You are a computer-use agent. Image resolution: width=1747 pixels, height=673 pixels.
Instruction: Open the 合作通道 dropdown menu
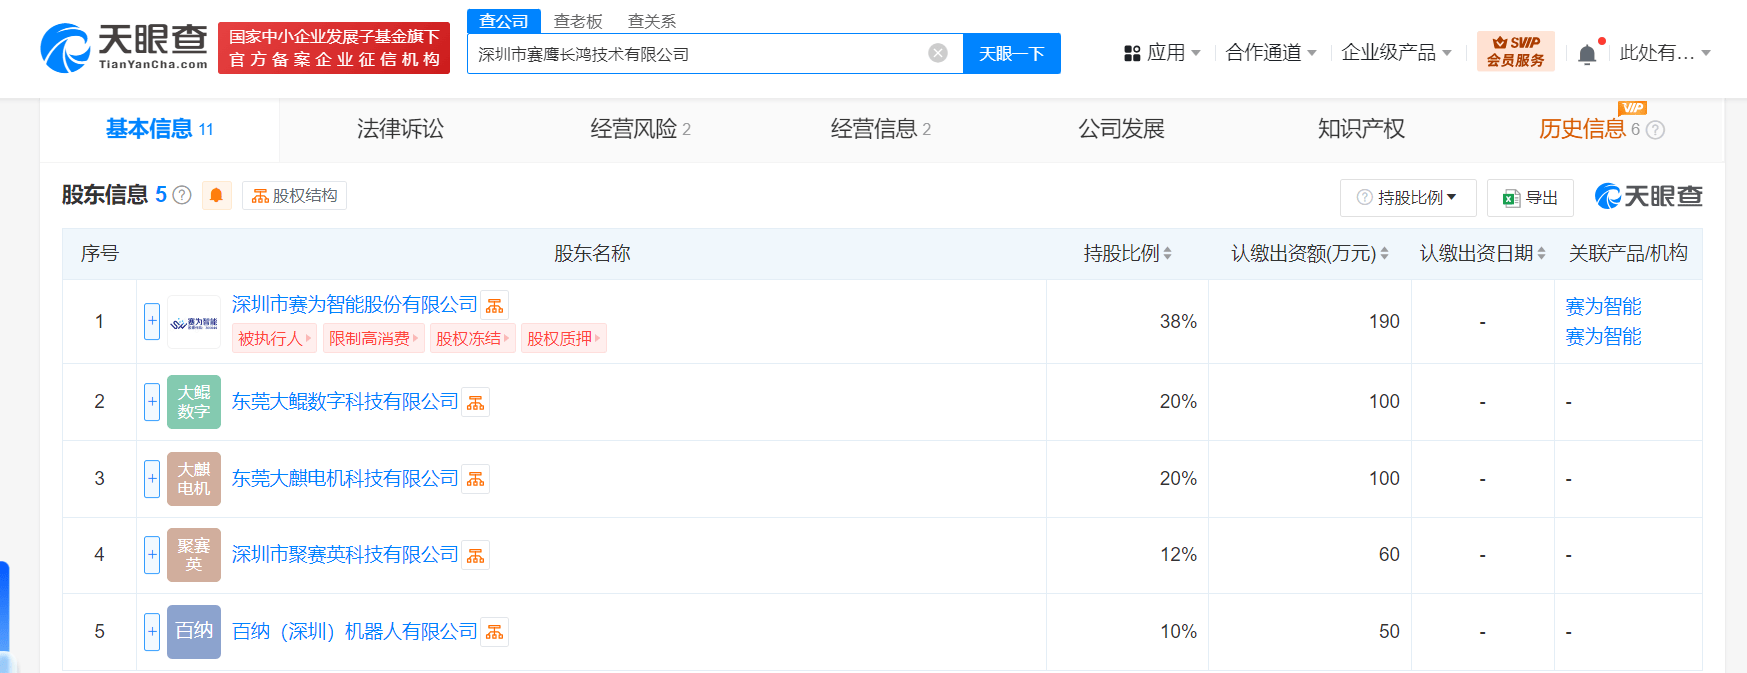[1271, 53]
